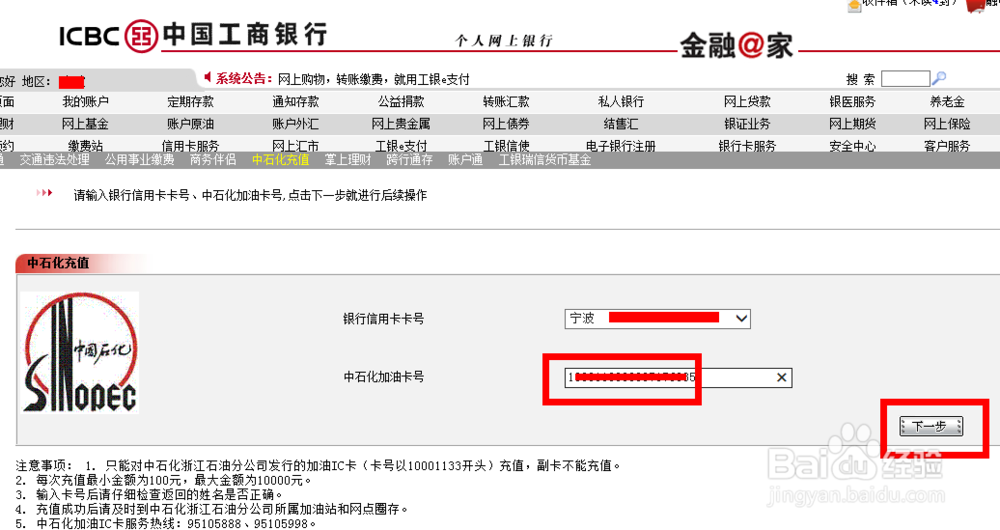Click the Sinopec logo image
This screenshot has height=530, width=1000.
click(x=80, y=353)
